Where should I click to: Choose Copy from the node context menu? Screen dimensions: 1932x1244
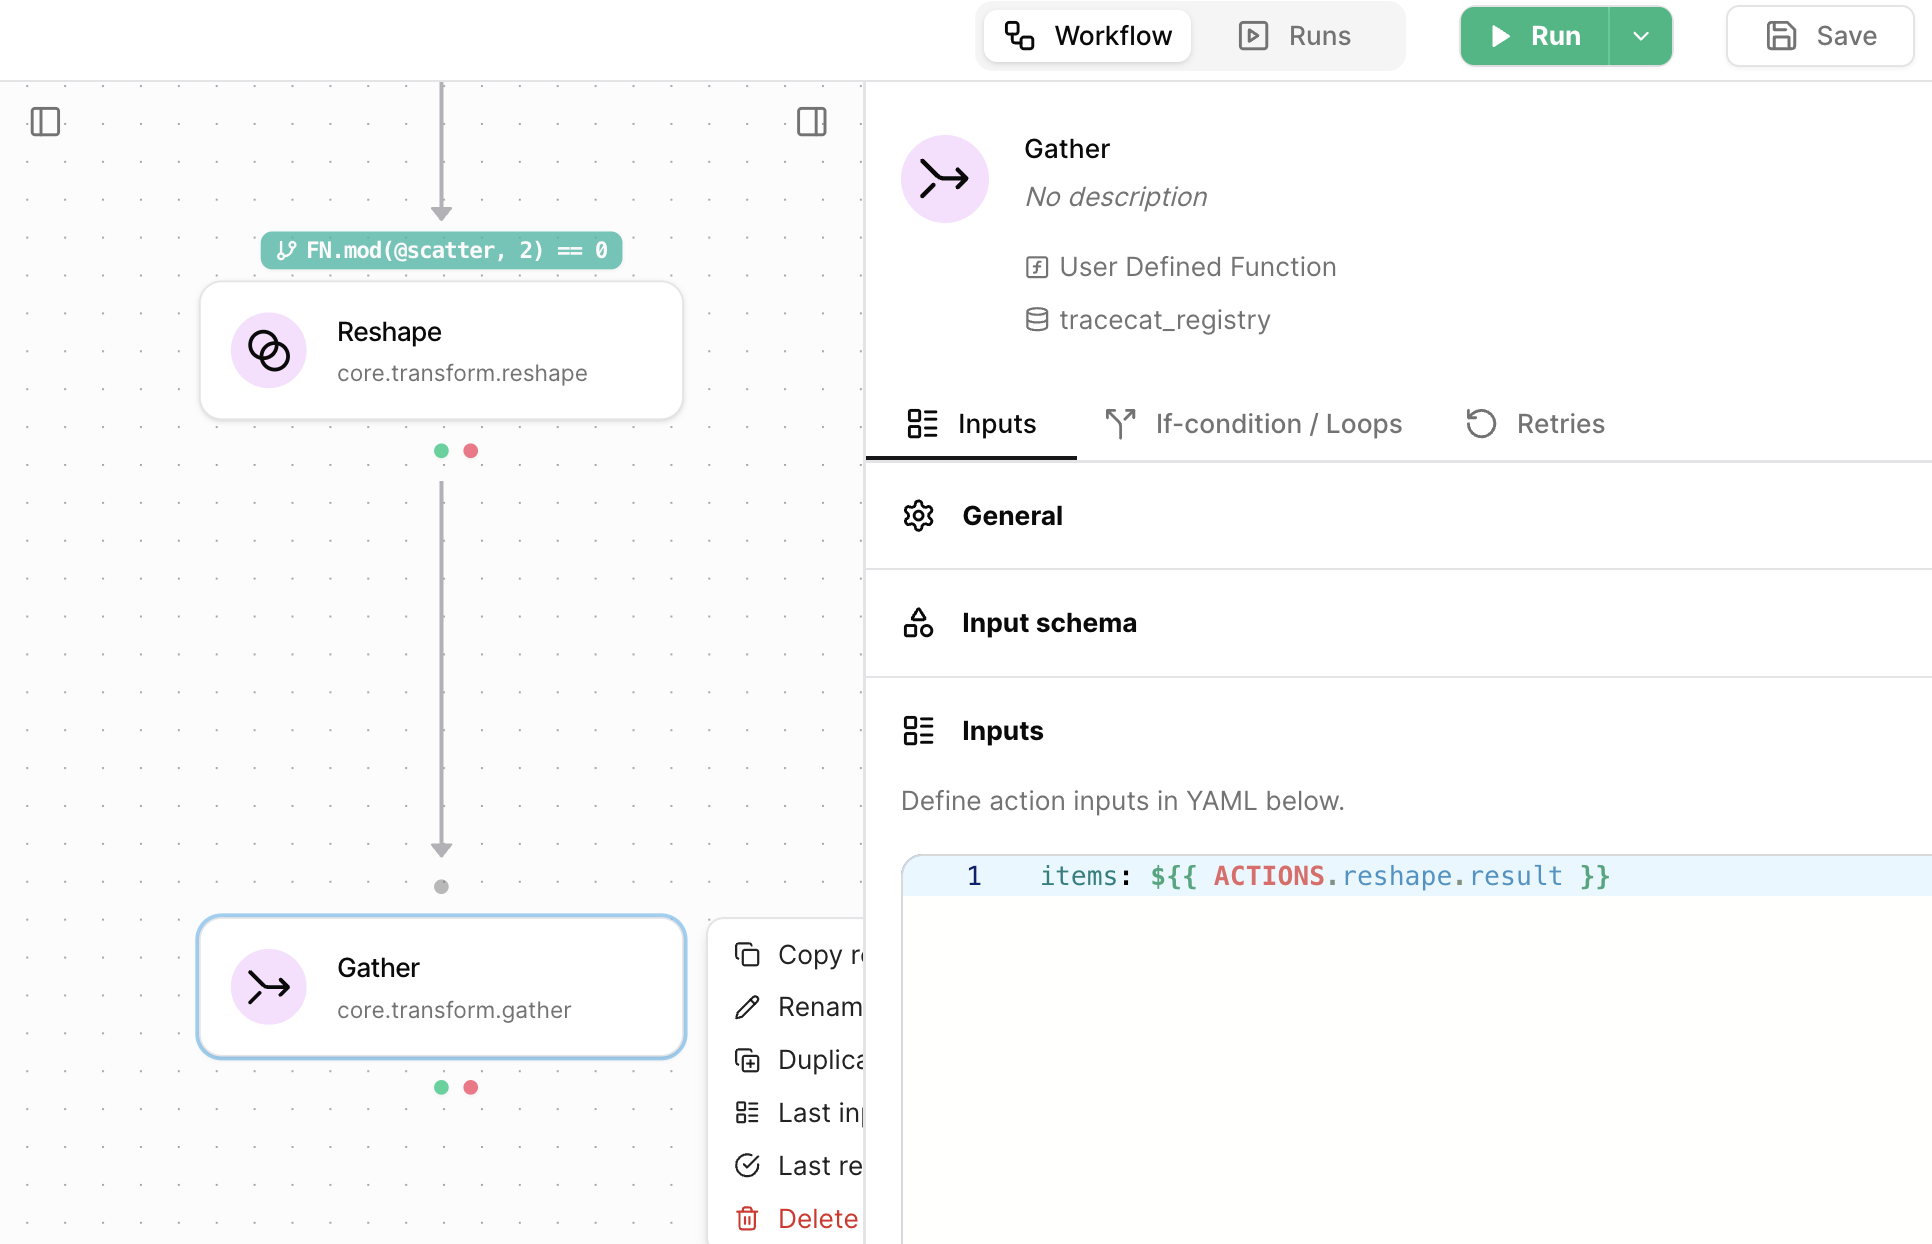coord(798,955)
